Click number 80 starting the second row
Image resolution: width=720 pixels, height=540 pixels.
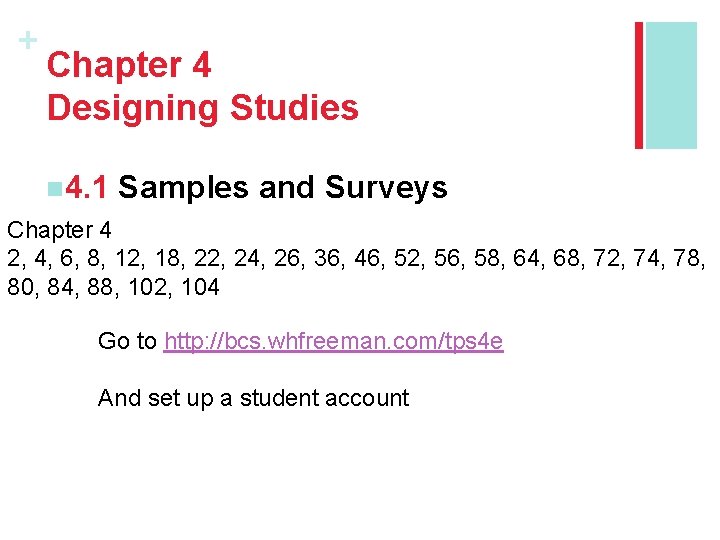pos(21,288)
